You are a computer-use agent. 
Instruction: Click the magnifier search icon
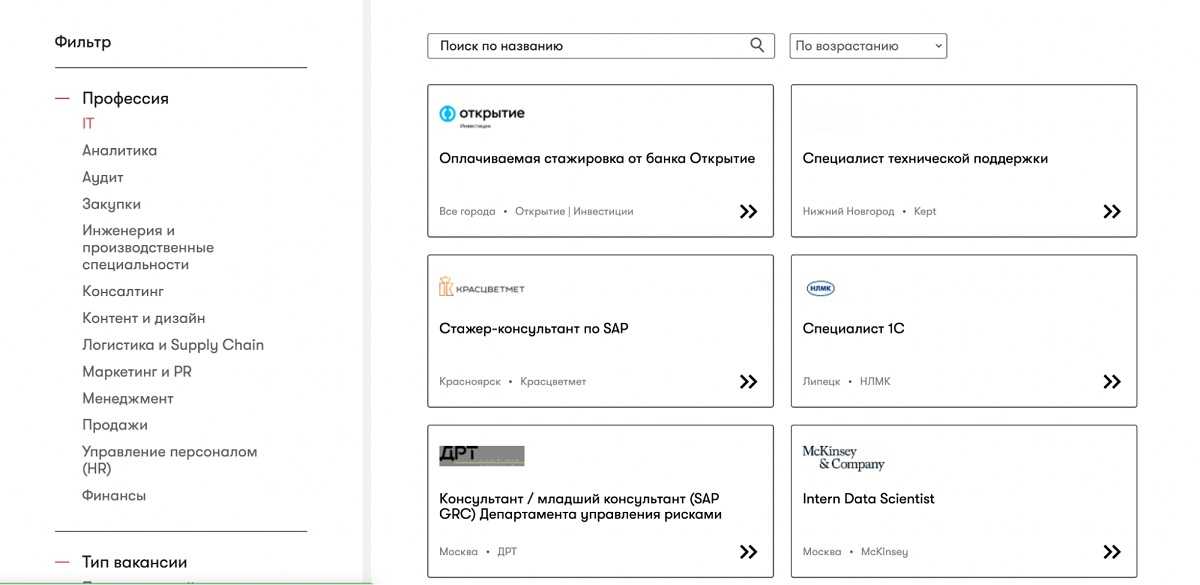[757, 45]
